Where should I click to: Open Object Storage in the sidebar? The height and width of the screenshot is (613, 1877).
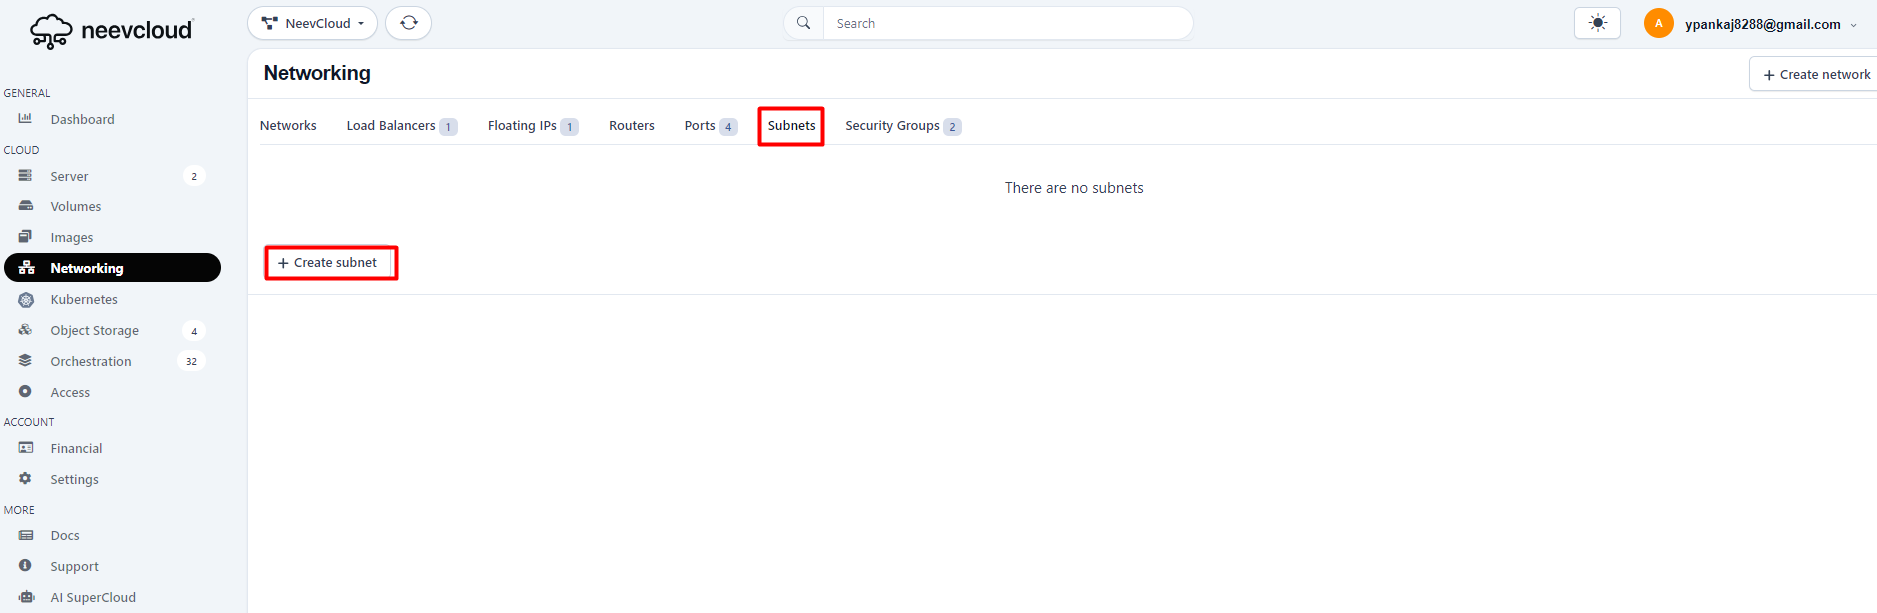(x=94, y=331)
